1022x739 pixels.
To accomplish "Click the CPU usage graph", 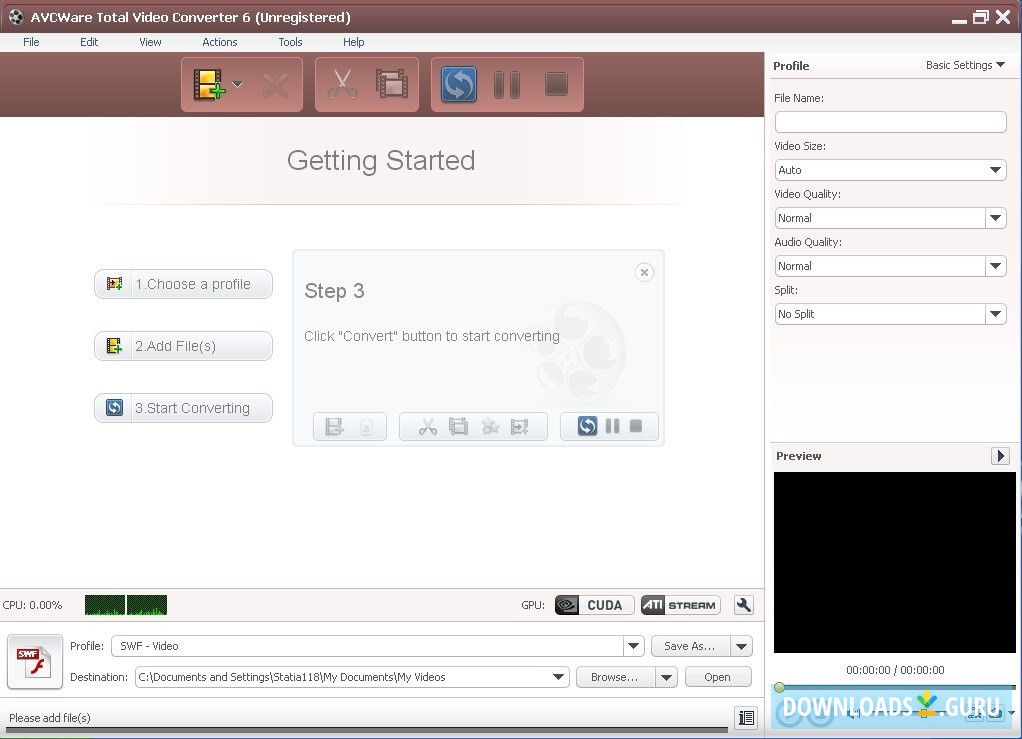I will (126, 605).
